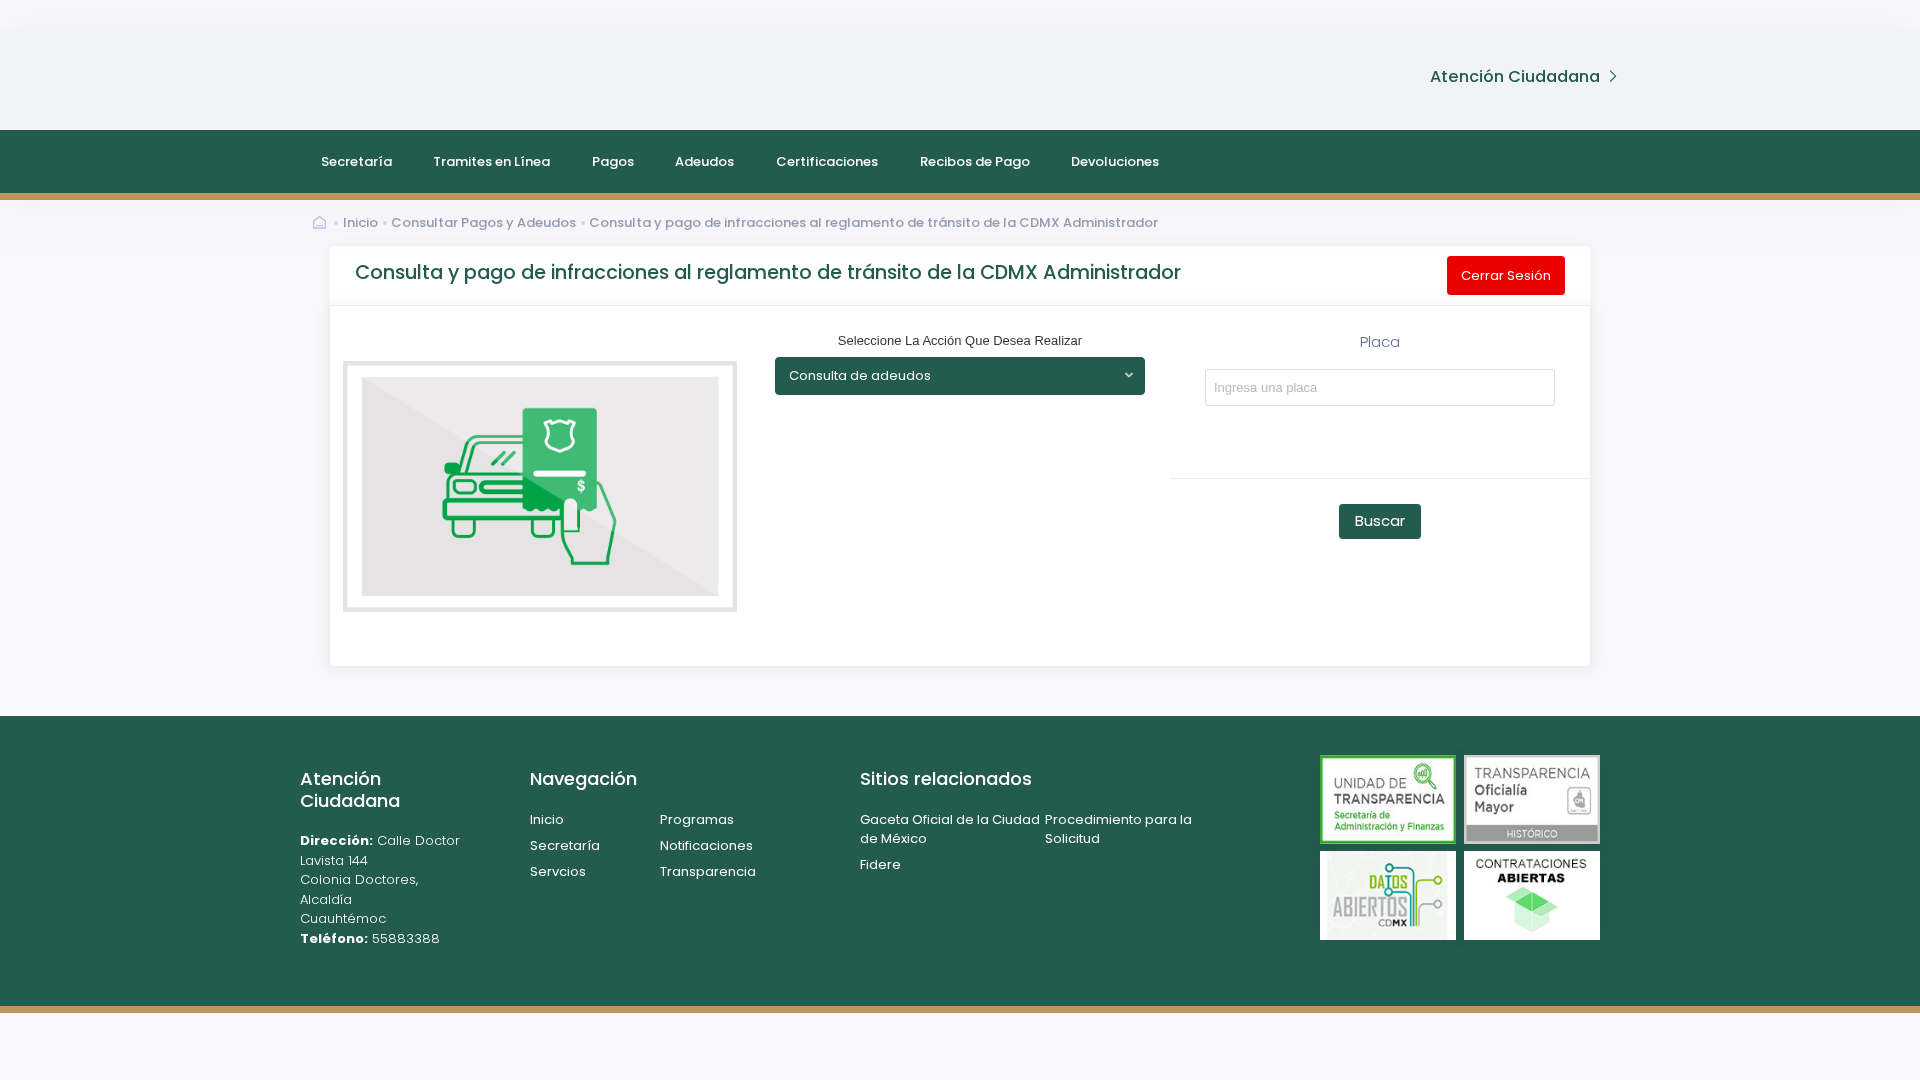Open footer Notificaciones link

(706, 846)
